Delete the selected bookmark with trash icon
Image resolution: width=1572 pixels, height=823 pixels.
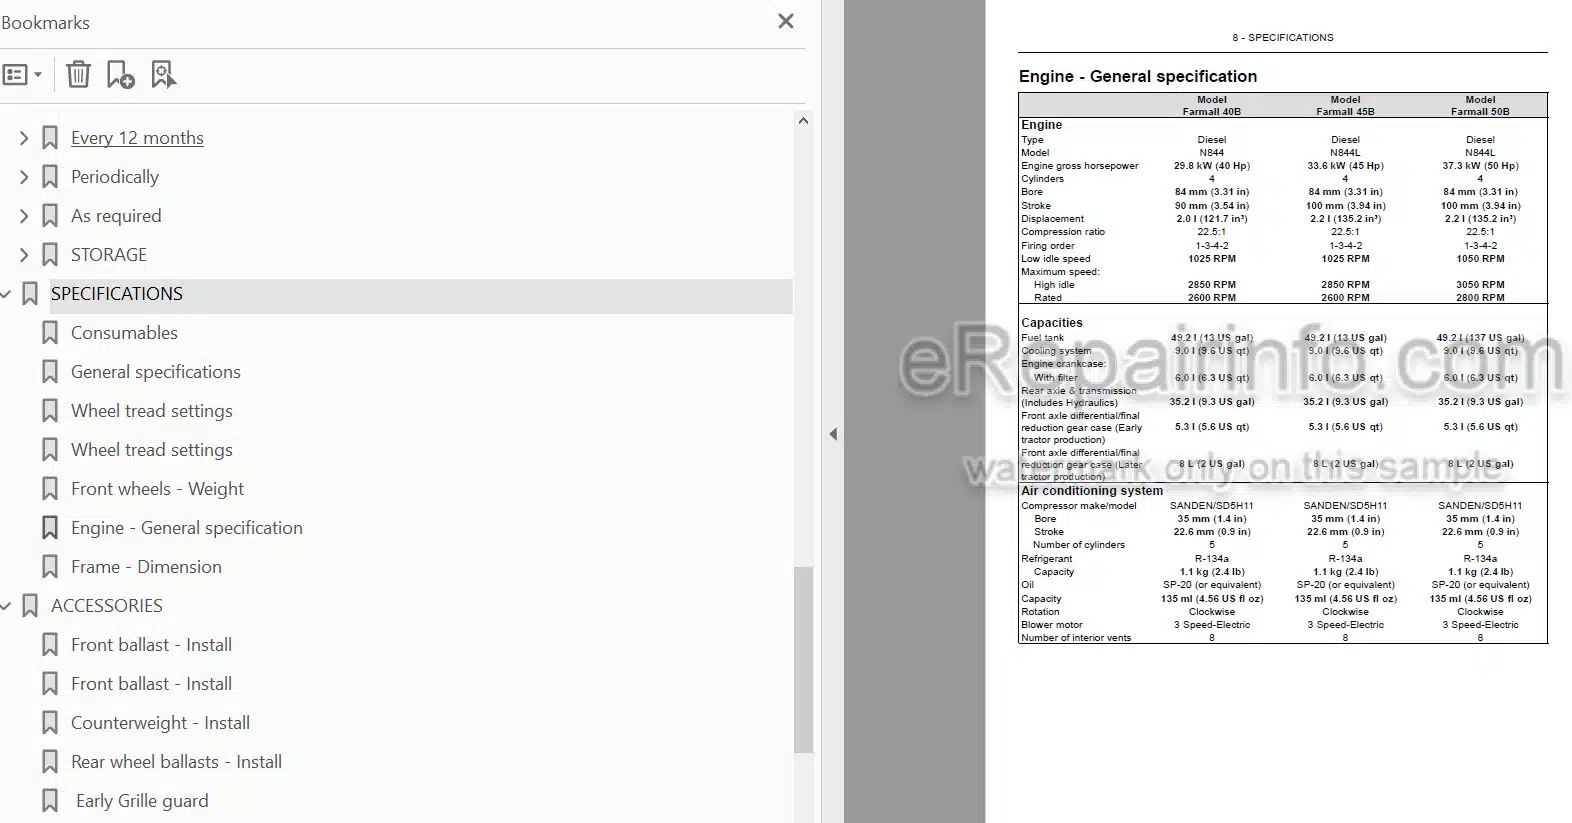(x=78, y=75)
